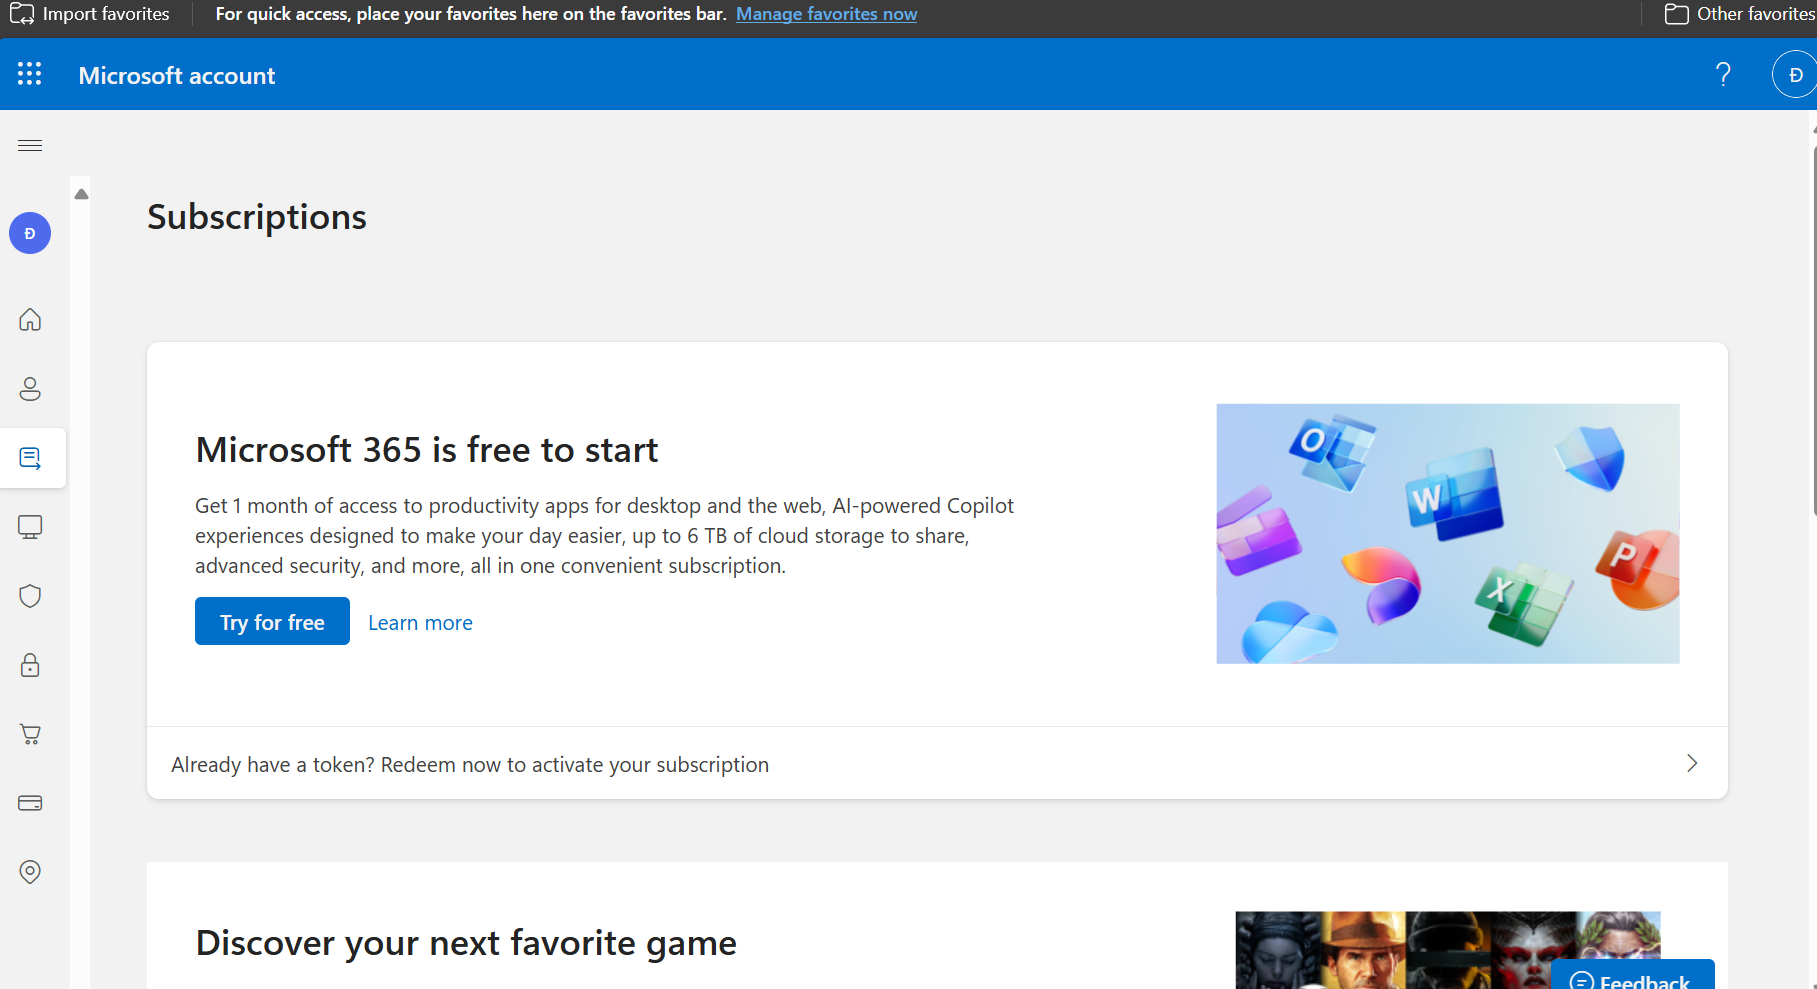Select the sidebar profile avatar
The height and width of the screenshot is (989, 1817).
tap(30, 233)
